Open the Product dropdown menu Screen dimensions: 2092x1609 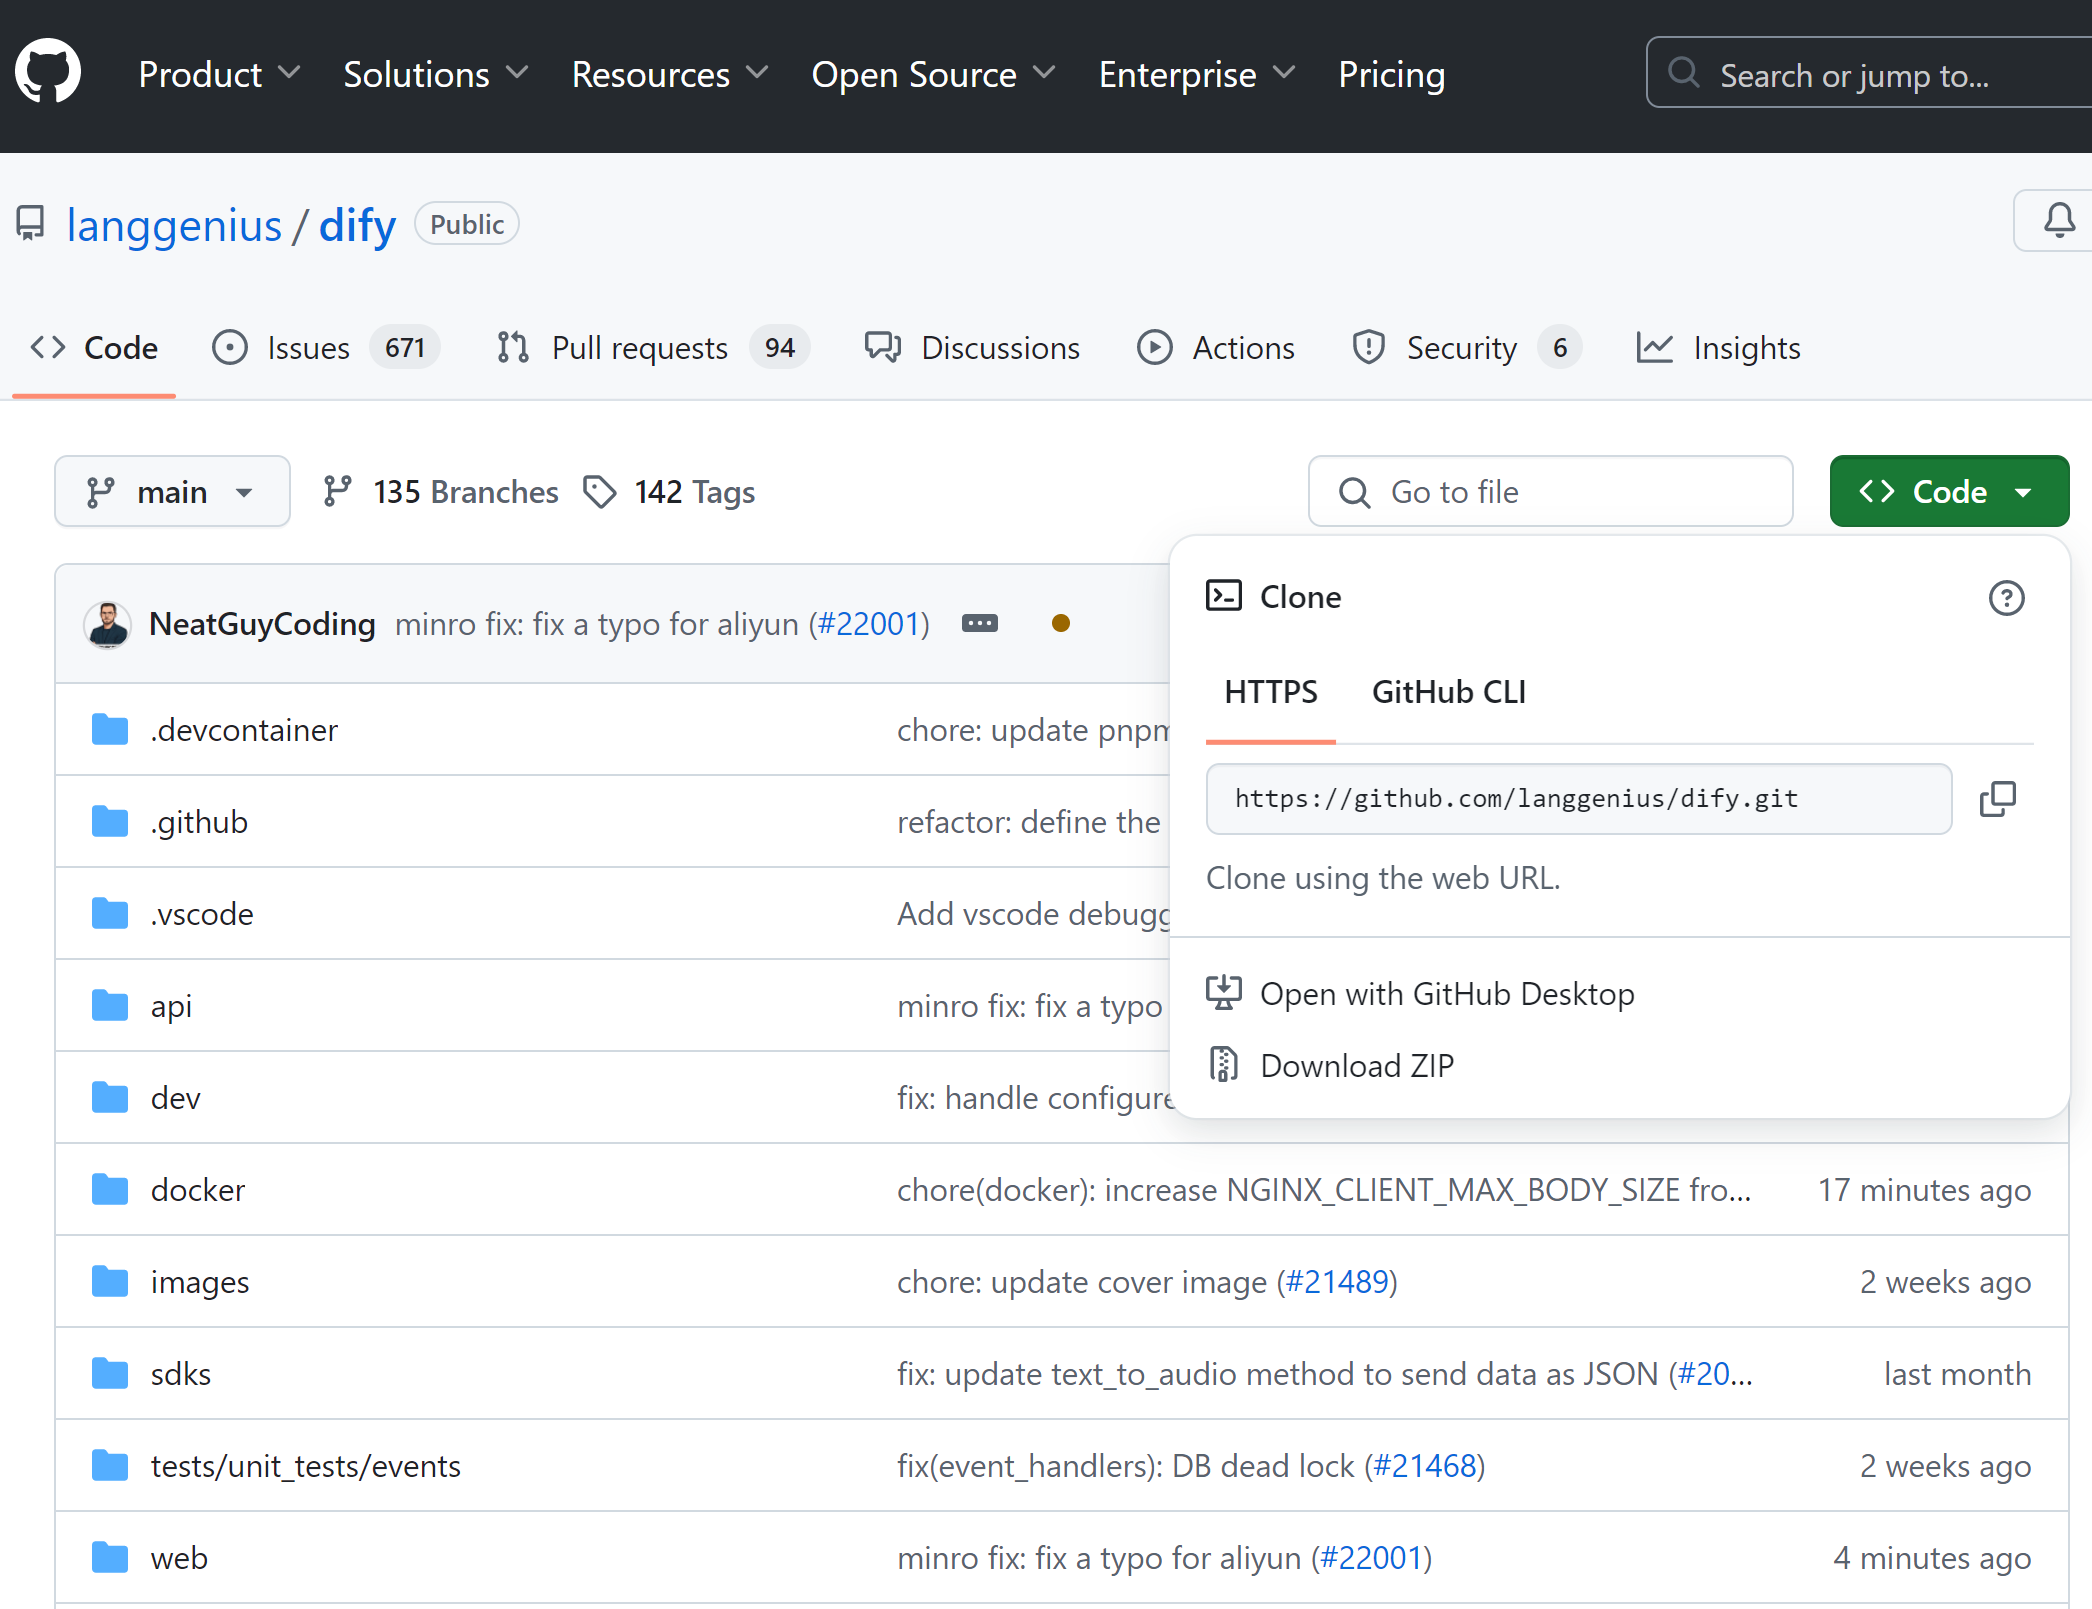coord(219,74)
